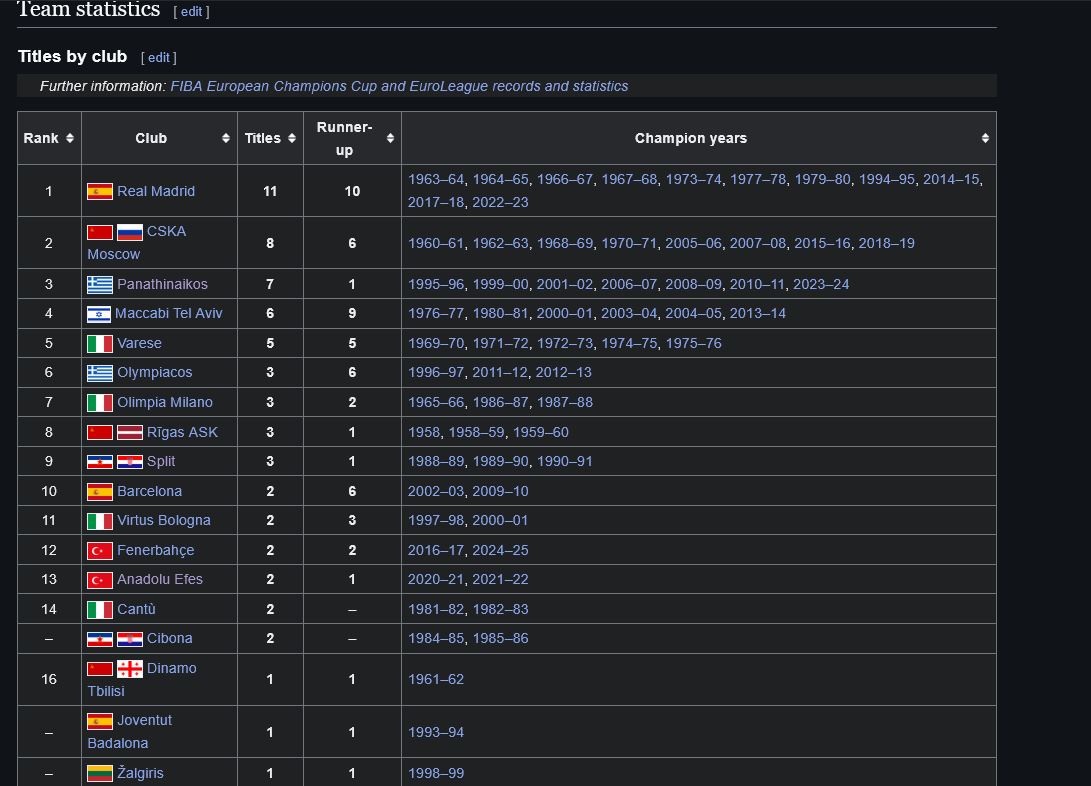The image size is (1091, 786).
Task: Click Latvian flag beside Rīgas ASK
Action: (x=129, y=433)
